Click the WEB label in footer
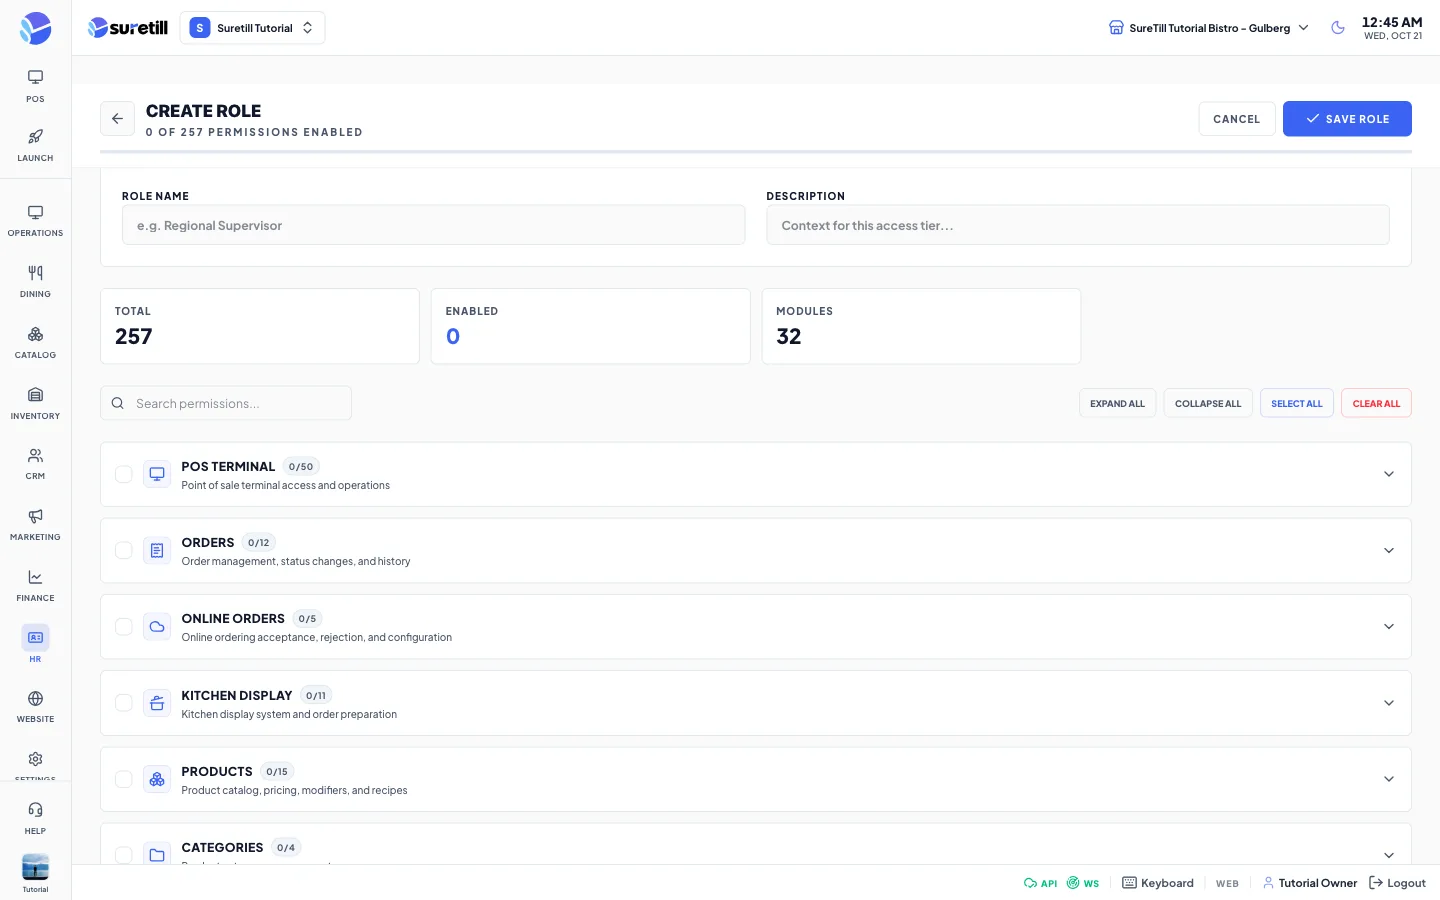This screenshot has width=1440, height=900. coord(1227,884)
